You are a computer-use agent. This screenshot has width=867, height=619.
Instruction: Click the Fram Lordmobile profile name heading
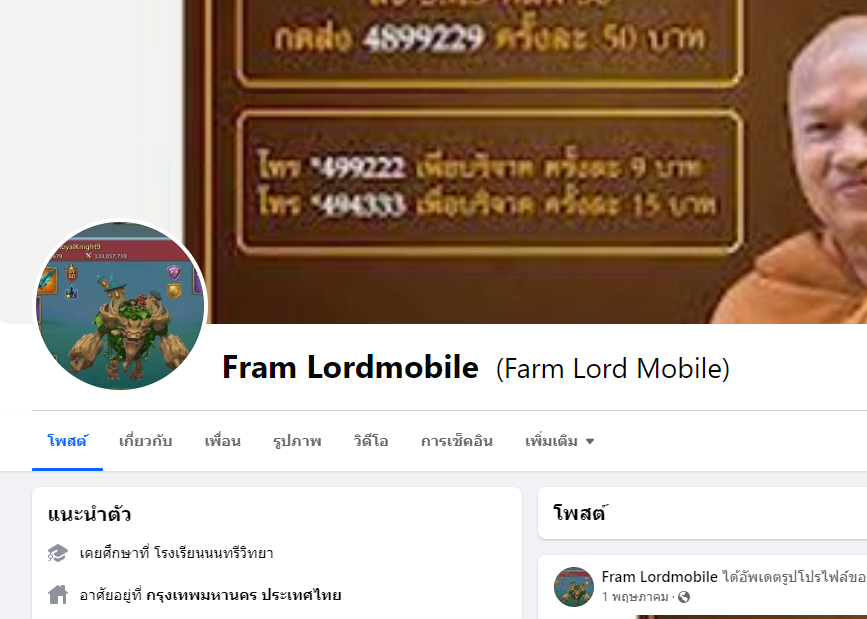click(x=350, y=367)
